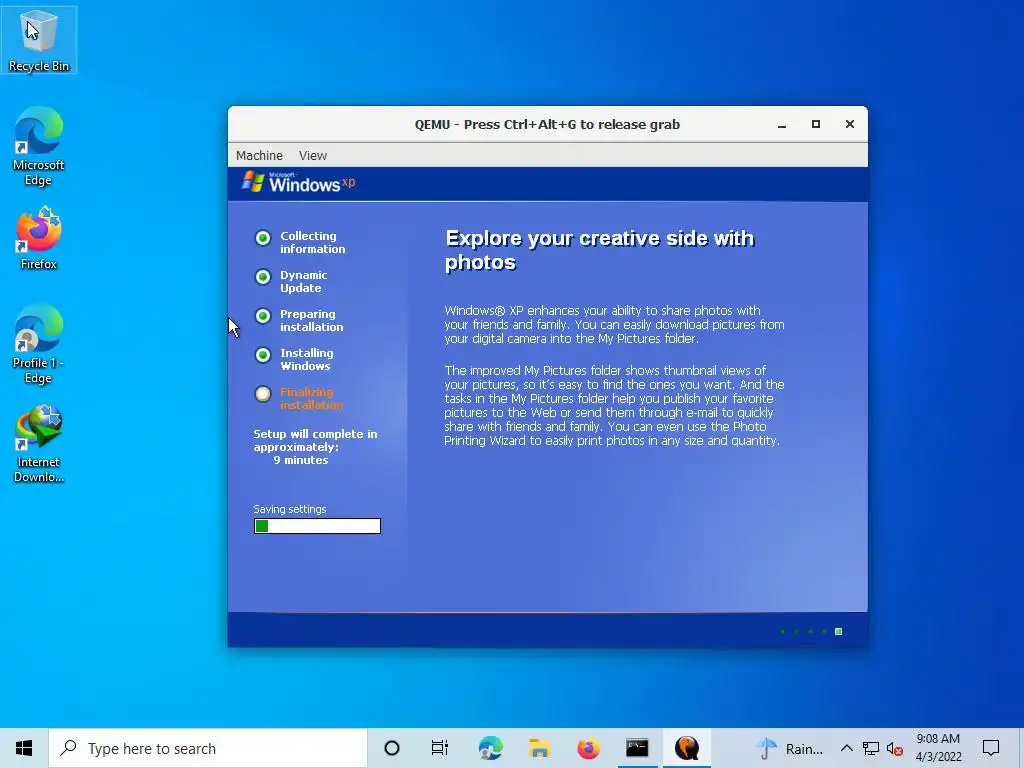Open the View menu in QEMU
The height and width of the screenshot is (768, 1024).
[312, 155]
